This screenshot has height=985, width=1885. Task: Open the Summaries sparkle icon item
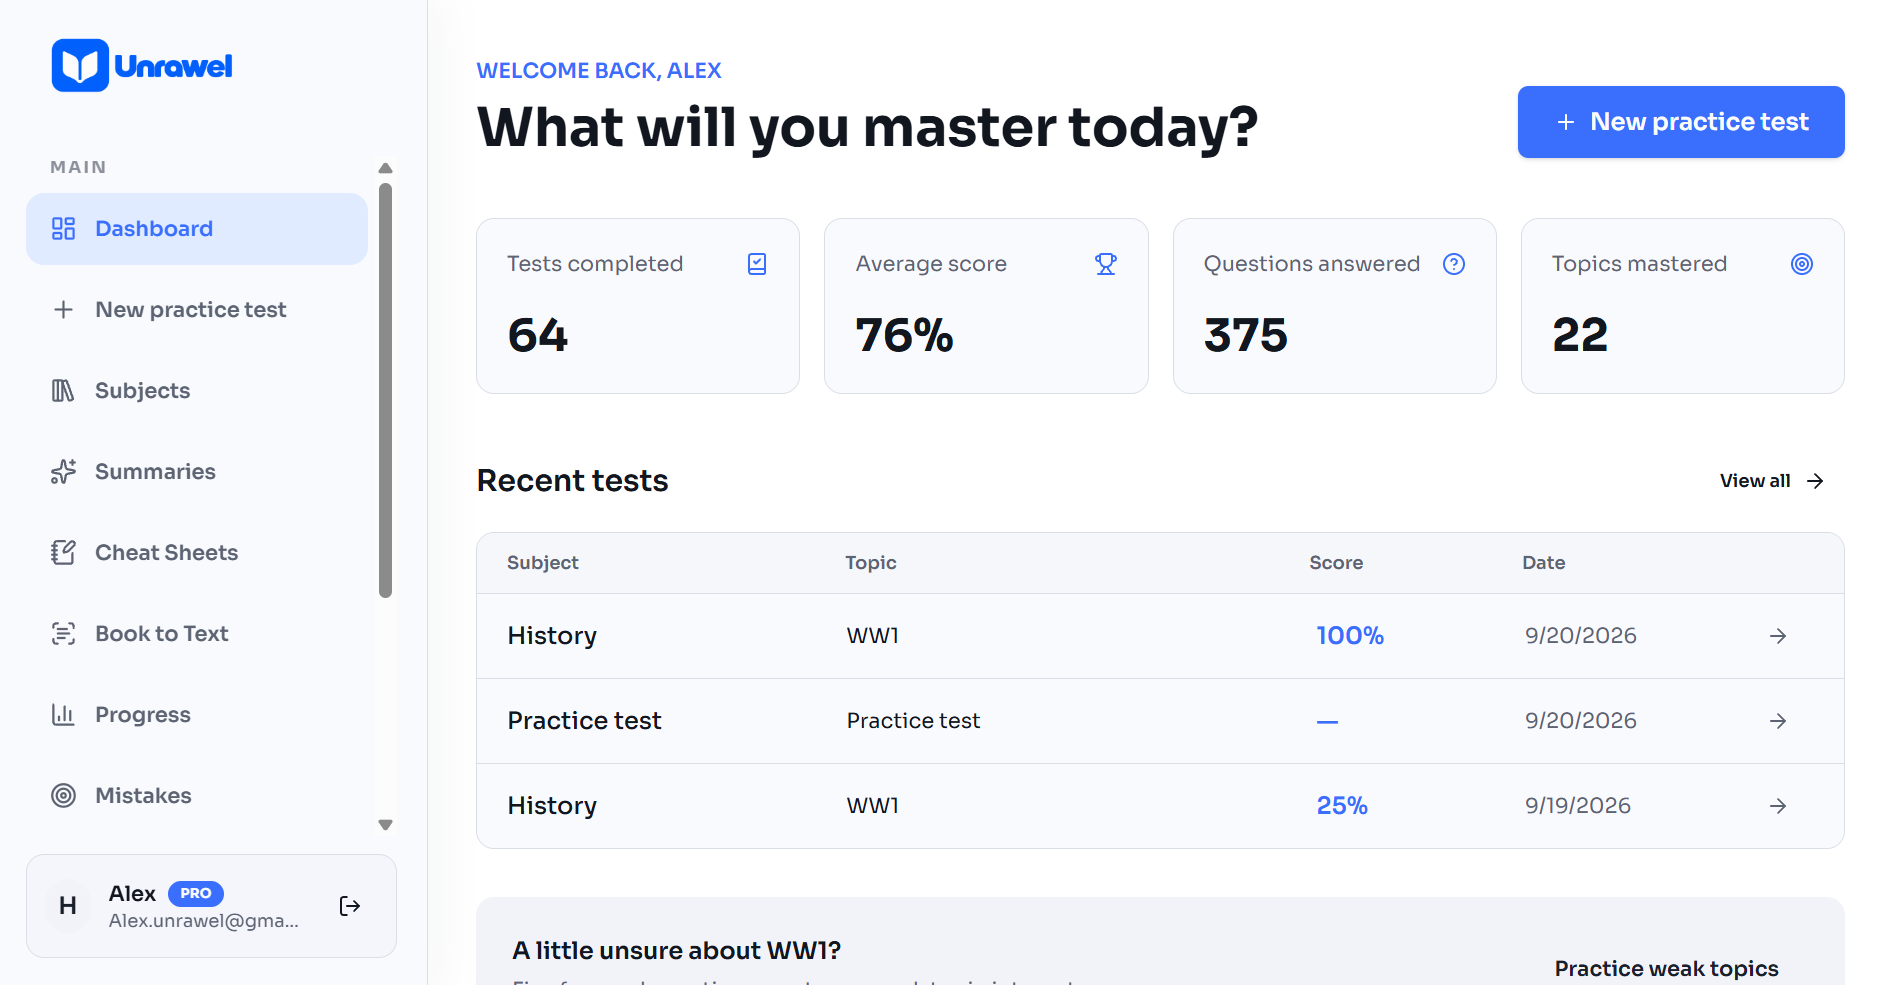coord(63,472)
